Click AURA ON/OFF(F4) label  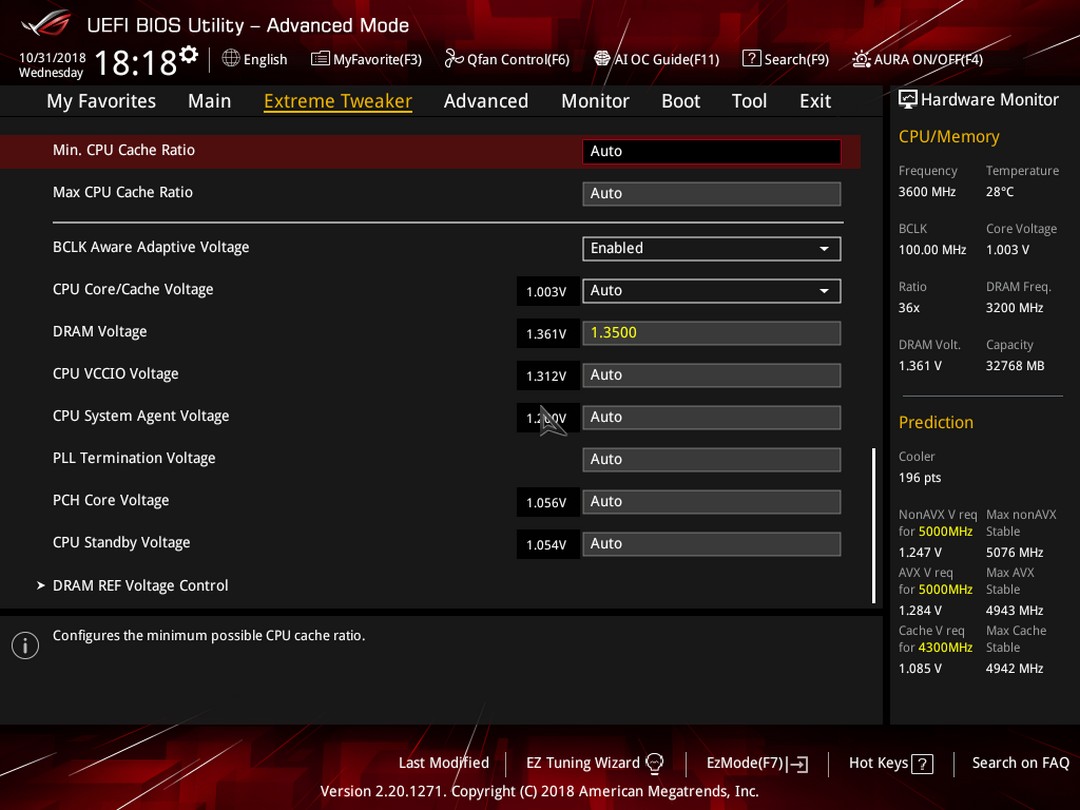(x=928, y=59)
